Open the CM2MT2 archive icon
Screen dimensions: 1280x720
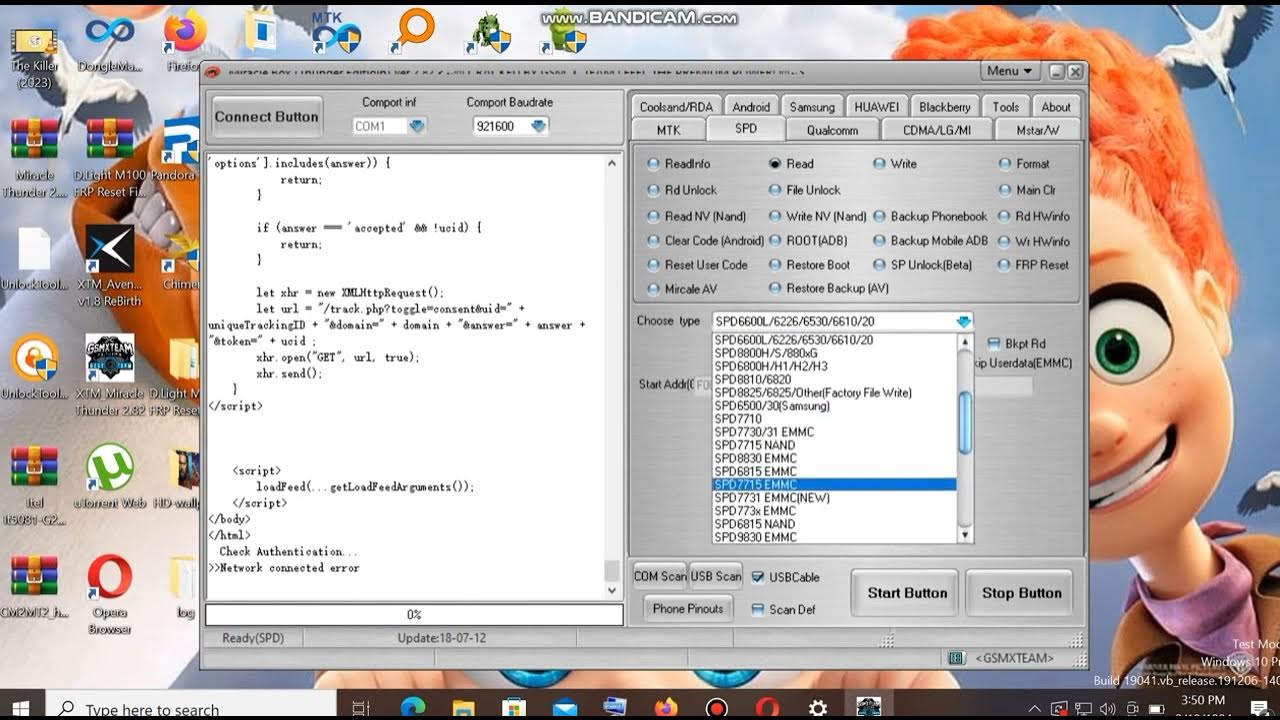pyautogui.click(x=35, y=577)
